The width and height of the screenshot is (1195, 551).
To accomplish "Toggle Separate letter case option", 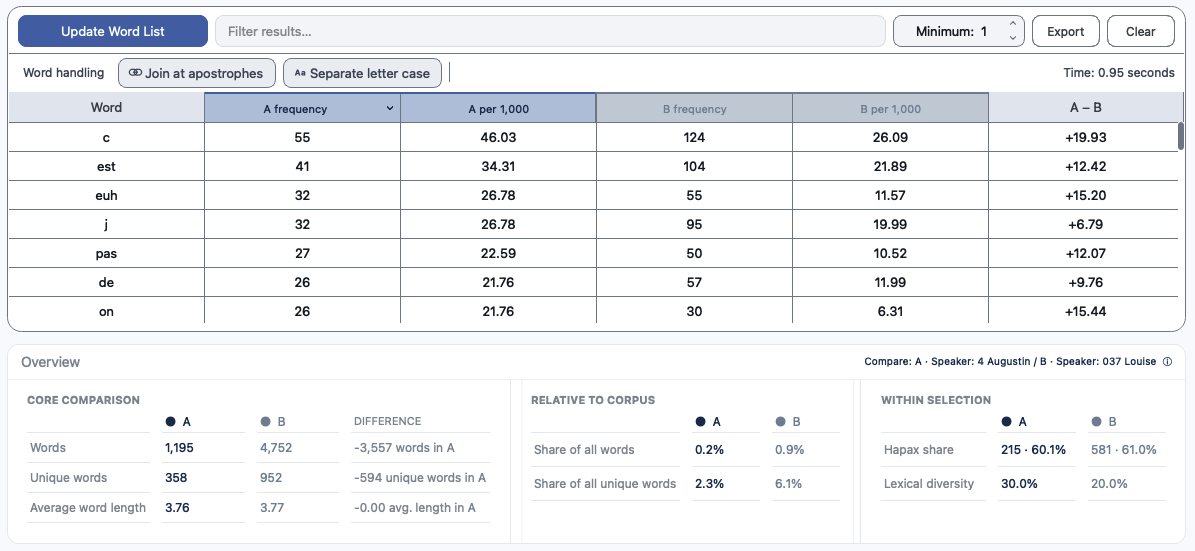I will pos(362,73).
